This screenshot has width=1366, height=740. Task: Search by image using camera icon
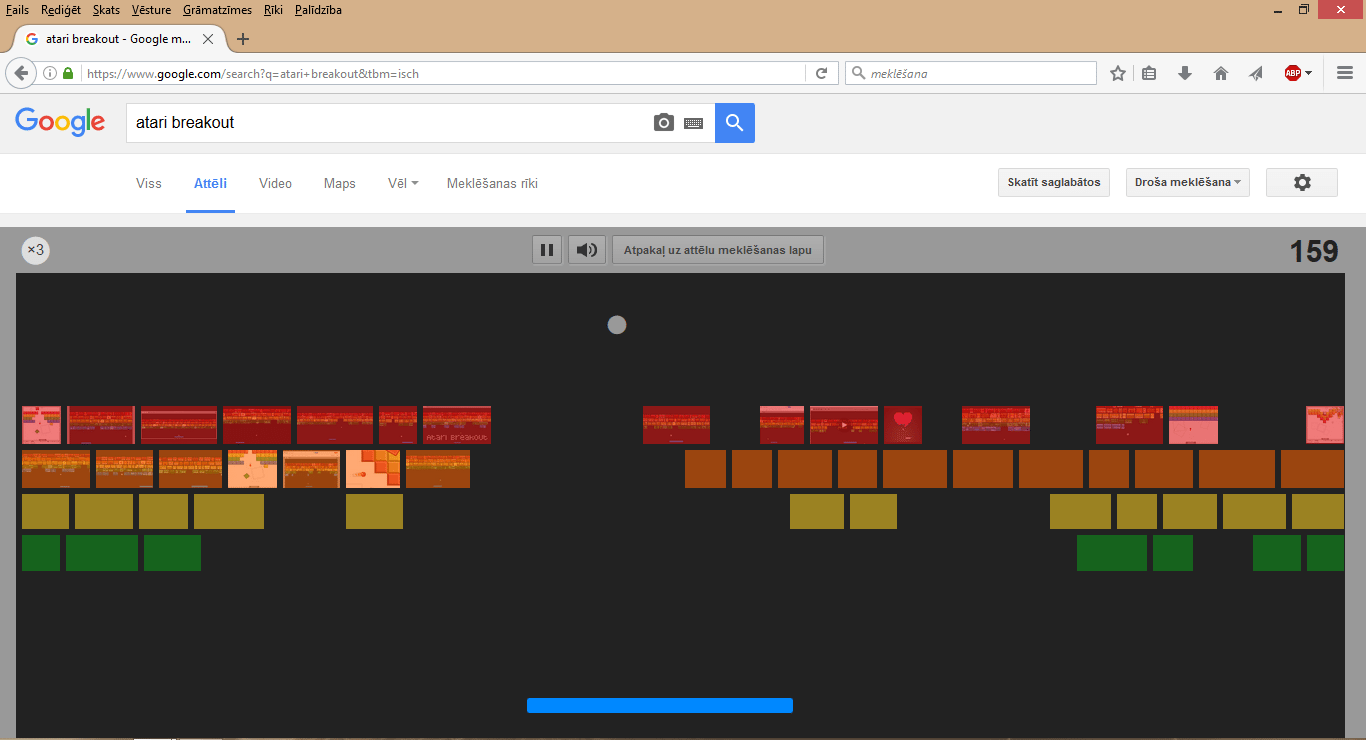click(664, 123)
